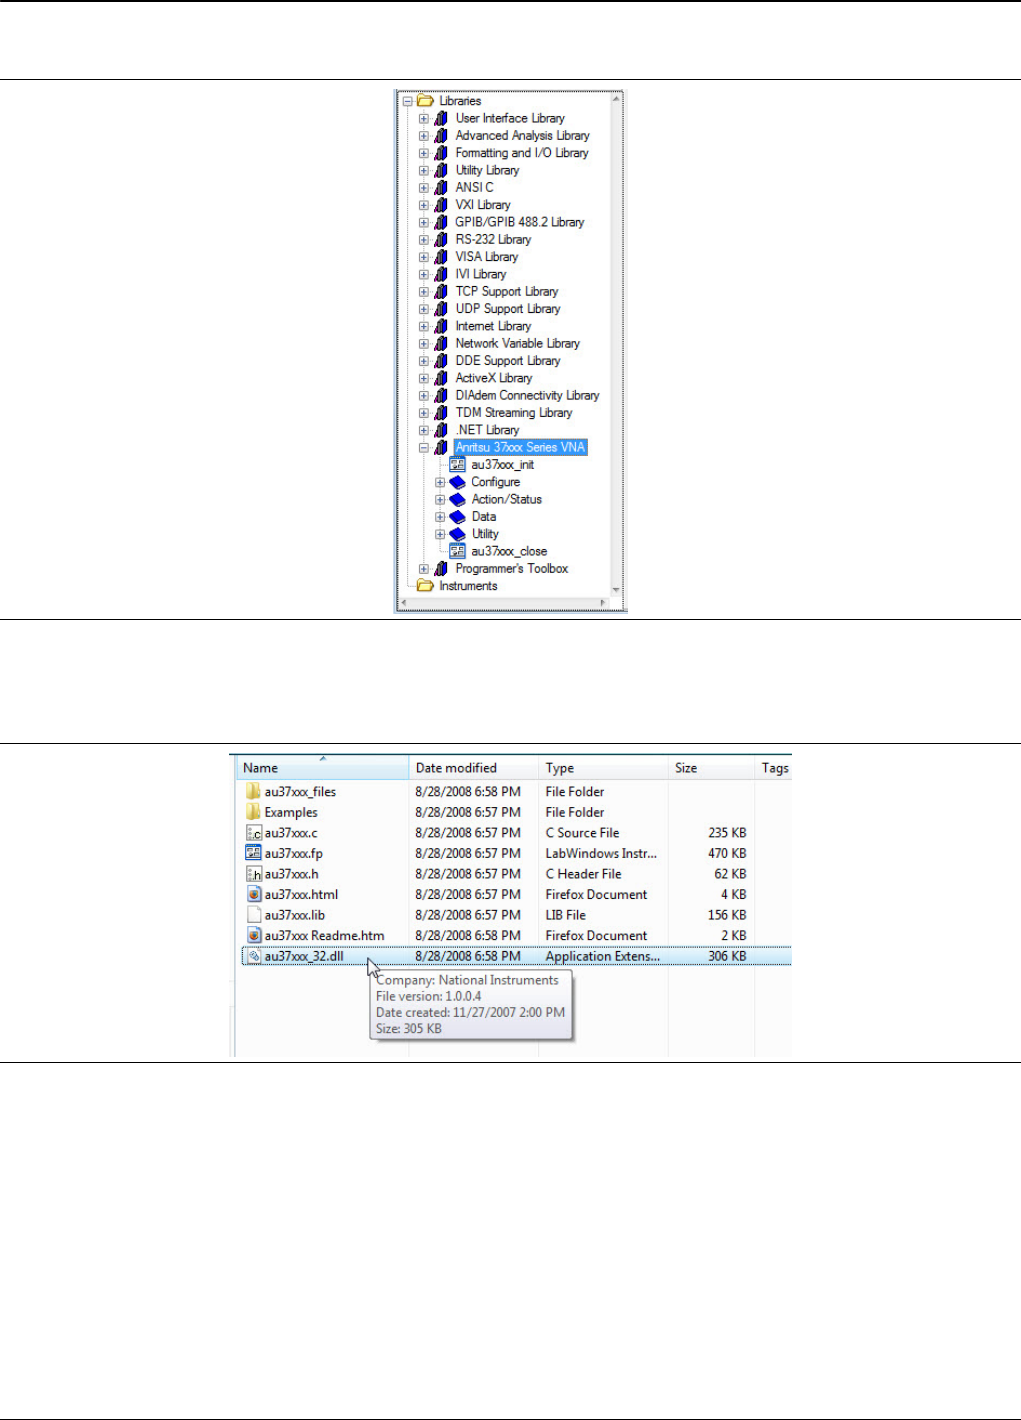Select .NET Library in the tree

tap(488, 430)
